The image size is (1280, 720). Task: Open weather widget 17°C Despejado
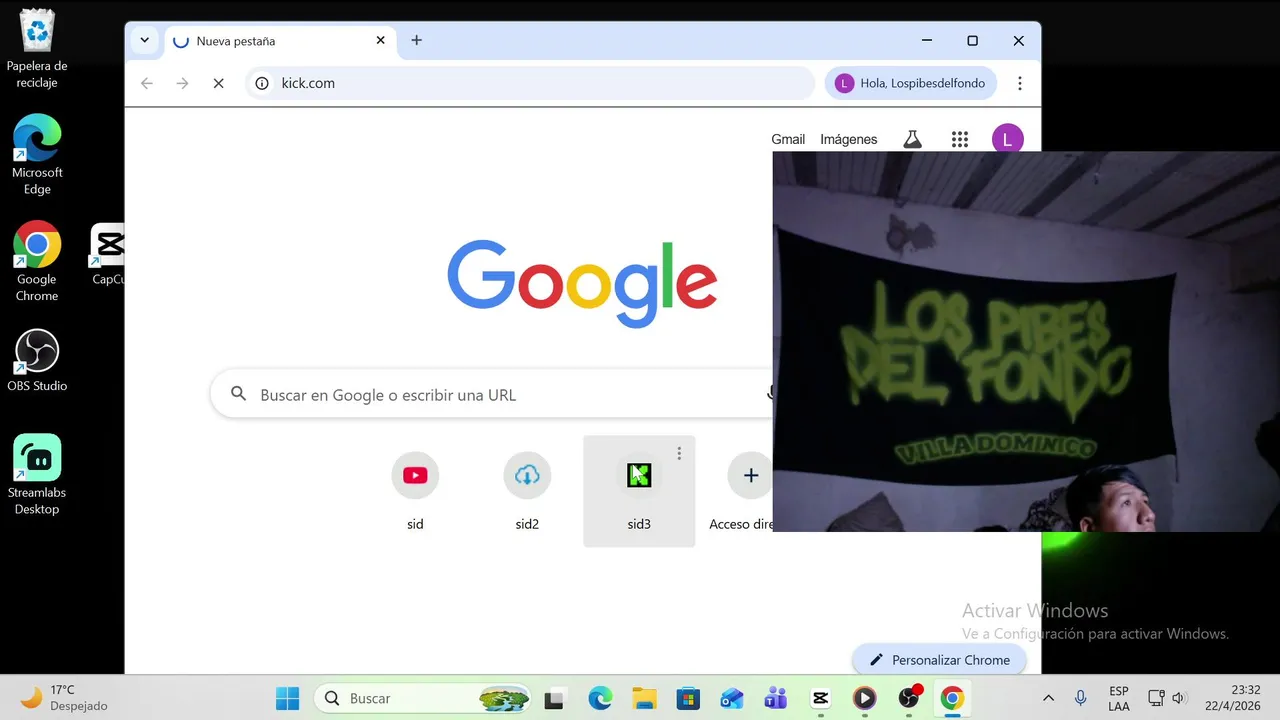pyautogui.click(x=65, y=698)
